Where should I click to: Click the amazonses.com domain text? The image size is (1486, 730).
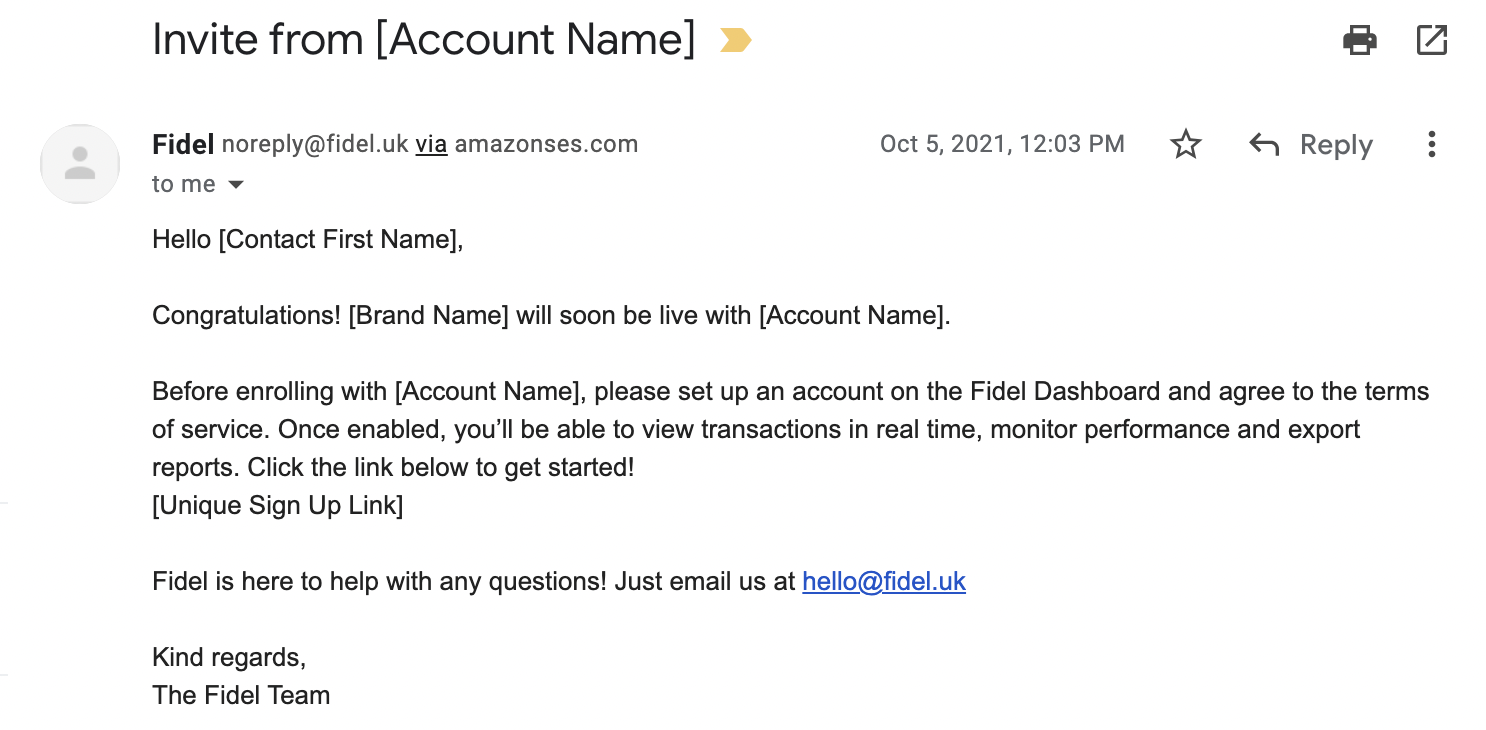[x=546, y=144]
